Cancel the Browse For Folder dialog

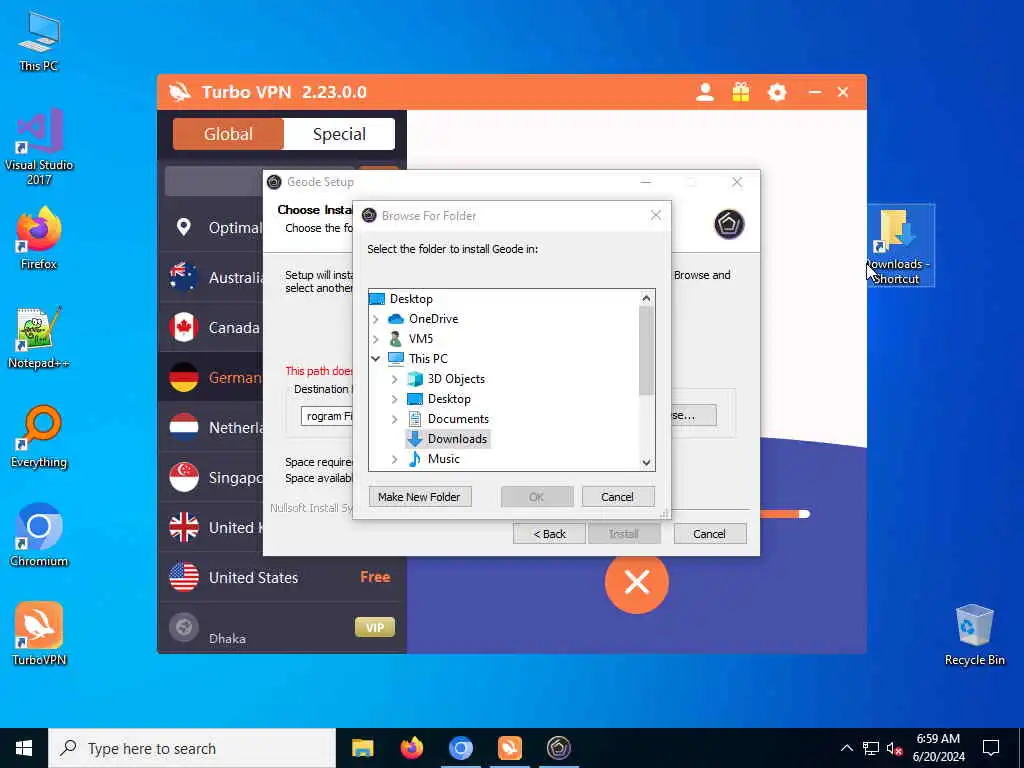click(617, 497)
